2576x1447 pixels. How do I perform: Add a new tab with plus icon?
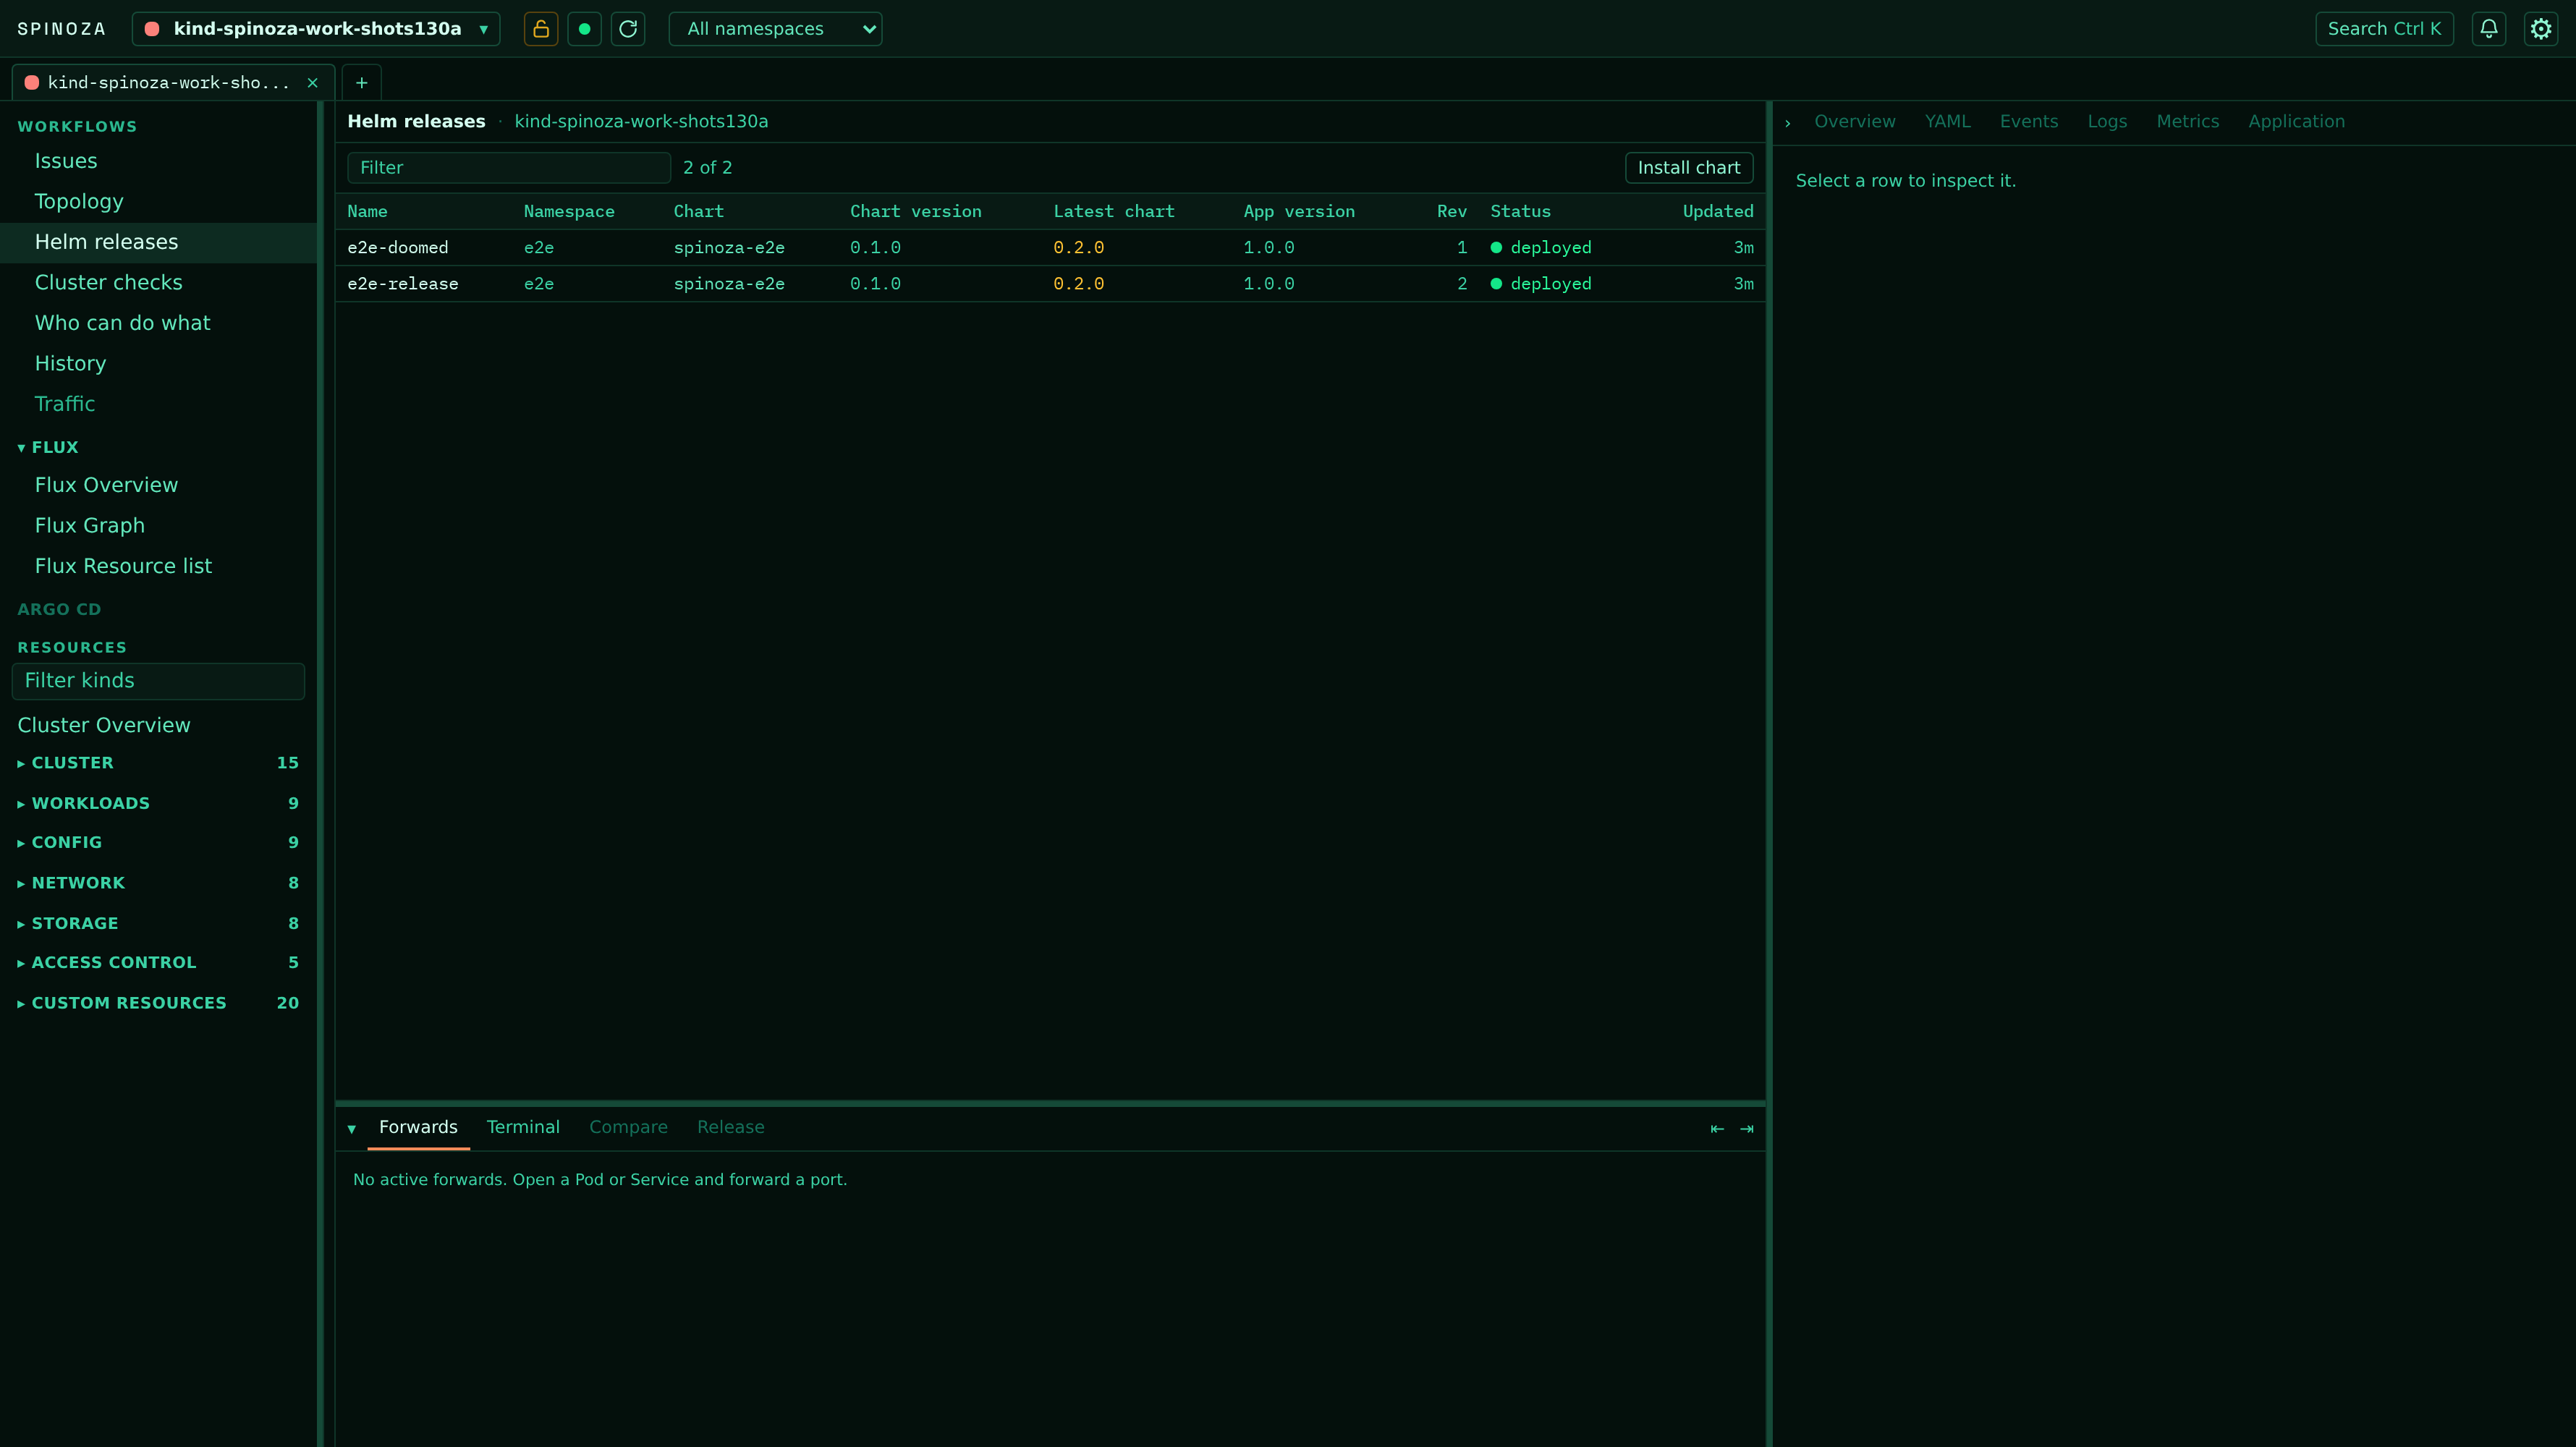pos(362,83)
